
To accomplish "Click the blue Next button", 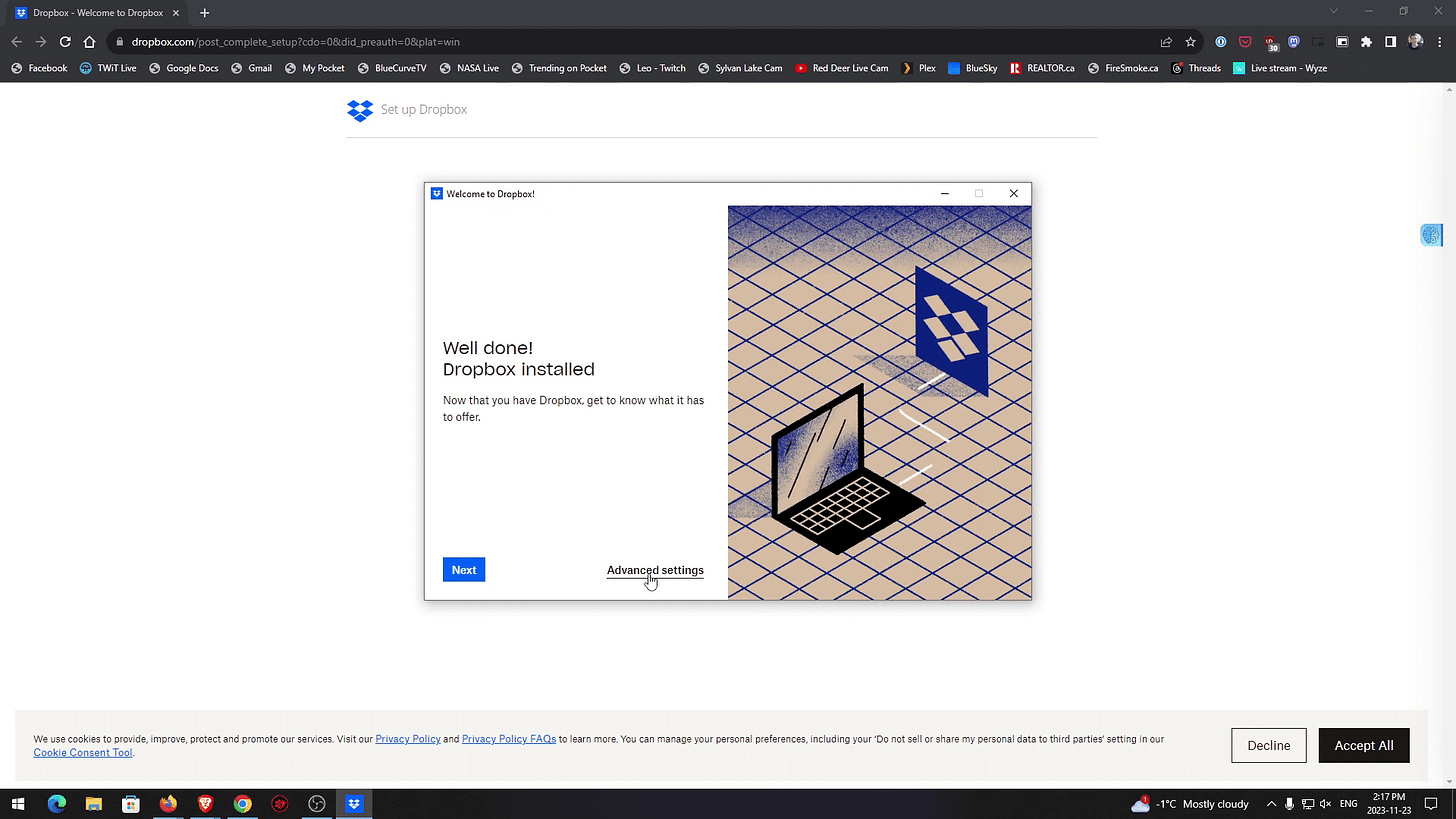I will click(x=464, y=570).
